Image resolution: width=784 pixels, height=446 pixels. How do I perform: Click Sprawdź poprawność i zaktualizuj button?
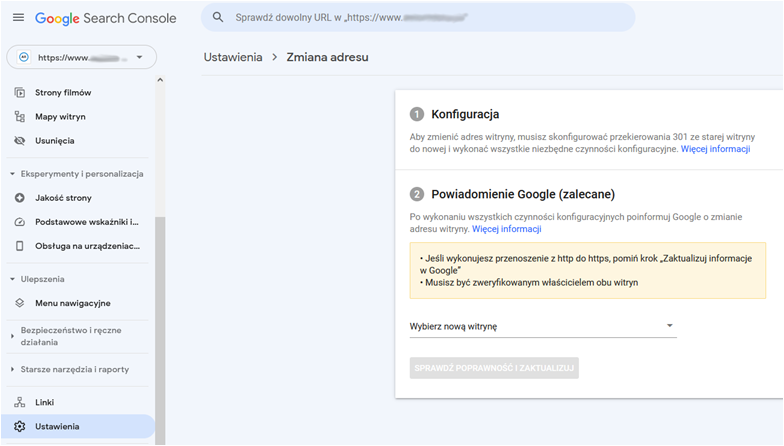point(494,368)
